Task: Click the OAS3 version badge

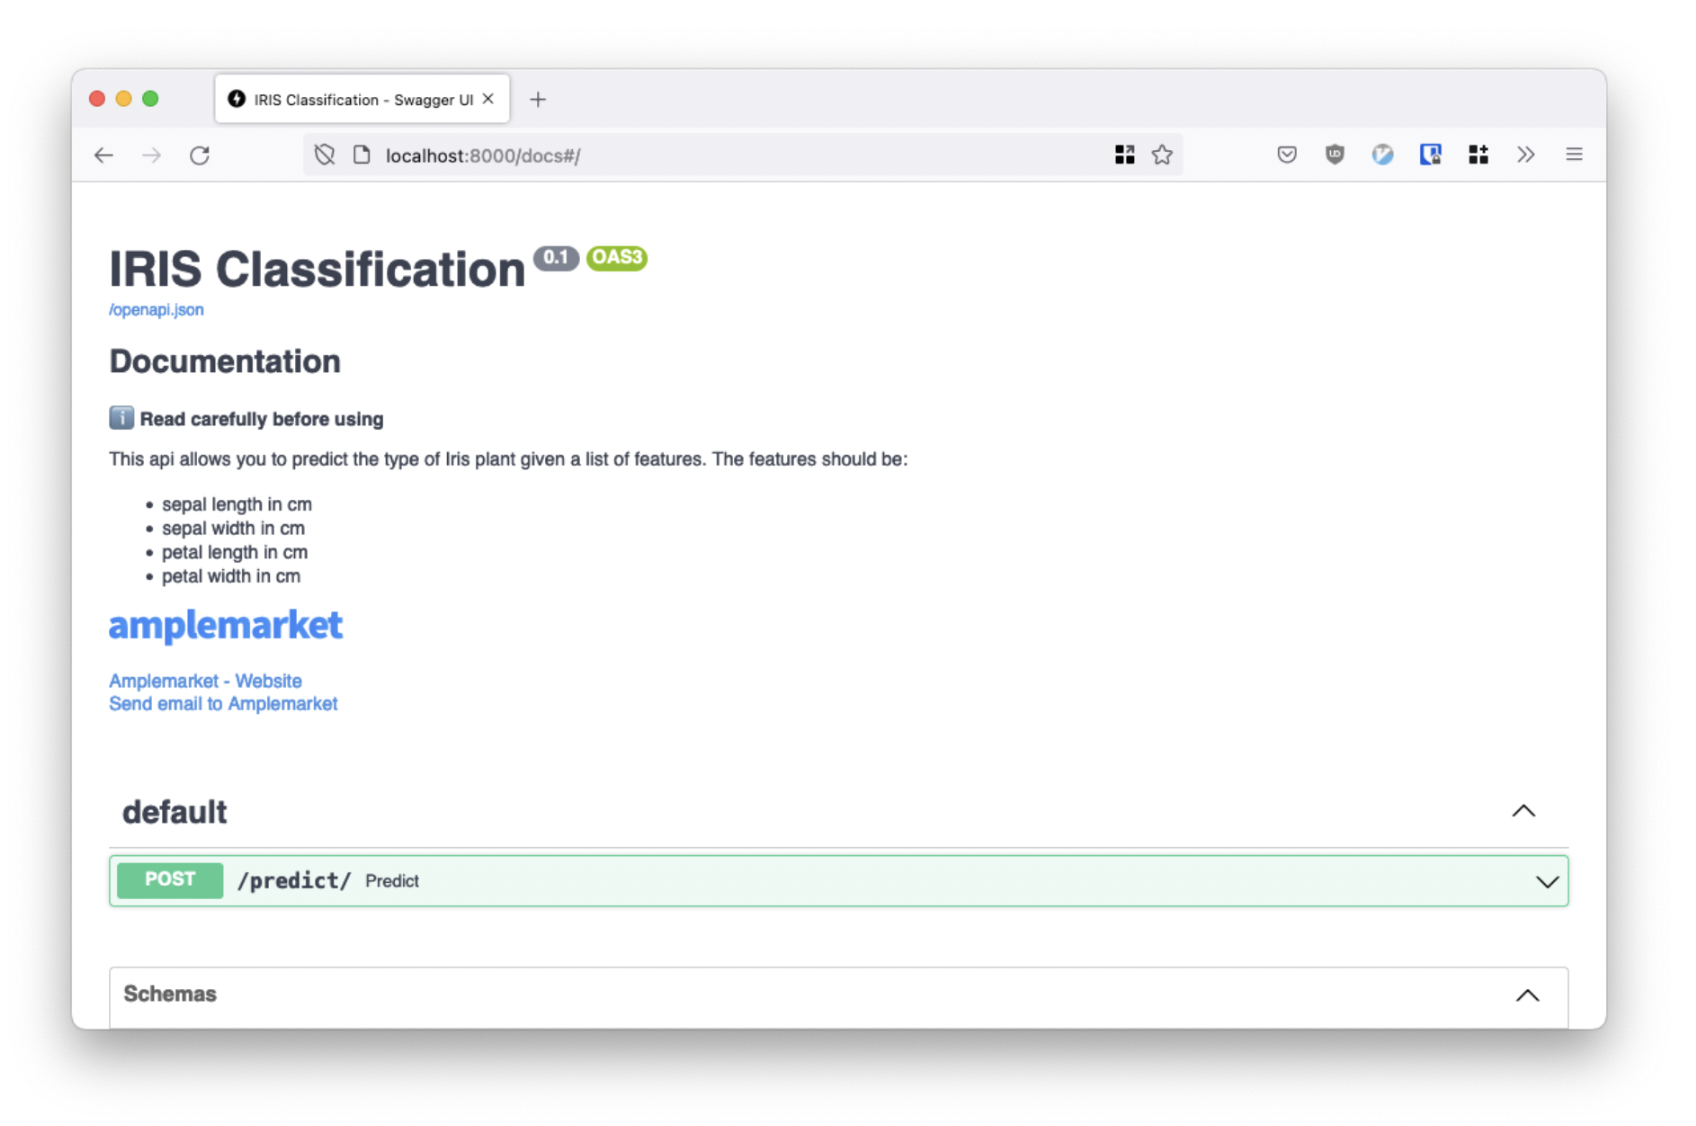Action: [x=617, y=258]
